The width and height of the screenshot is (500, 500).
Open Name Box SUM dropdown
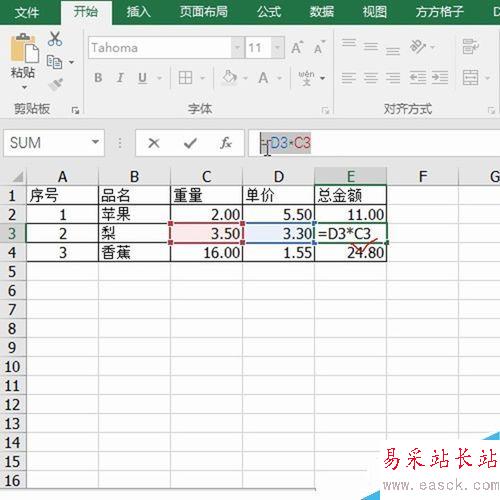click(95, 142)
